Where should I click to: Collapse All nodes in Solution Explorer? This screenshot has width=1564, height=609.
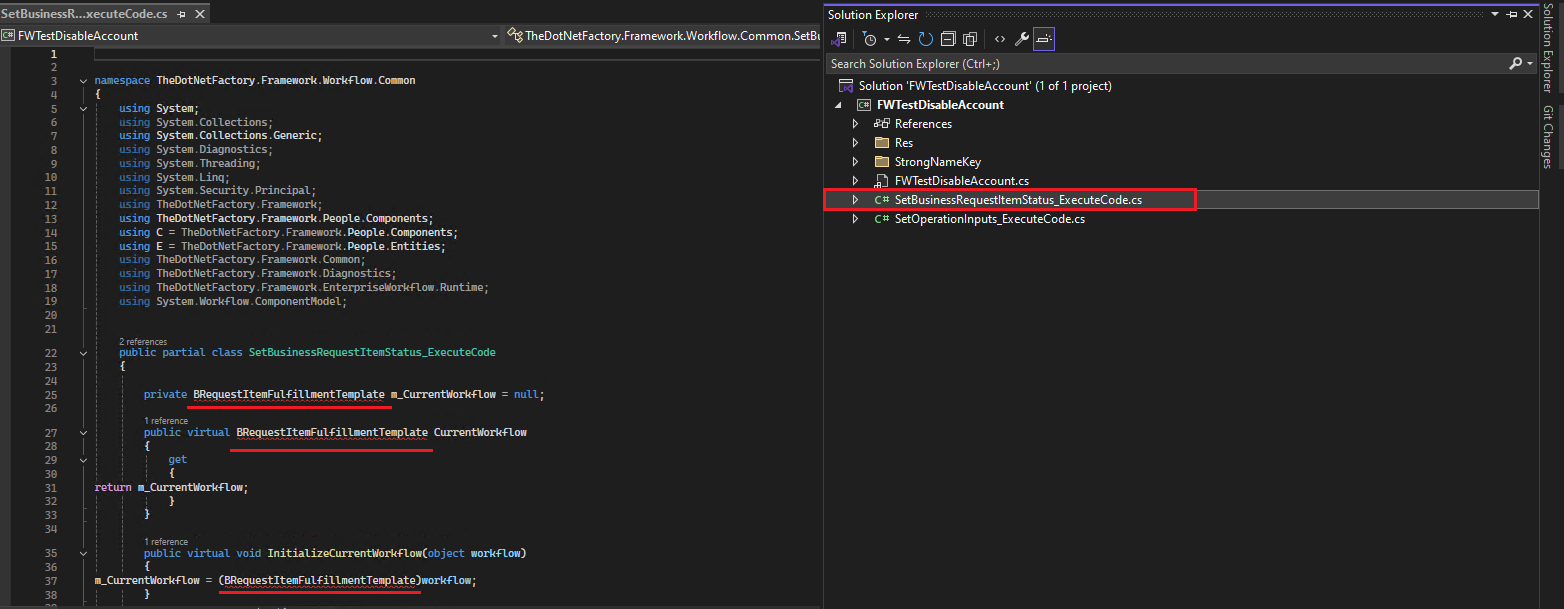(948, 39)
